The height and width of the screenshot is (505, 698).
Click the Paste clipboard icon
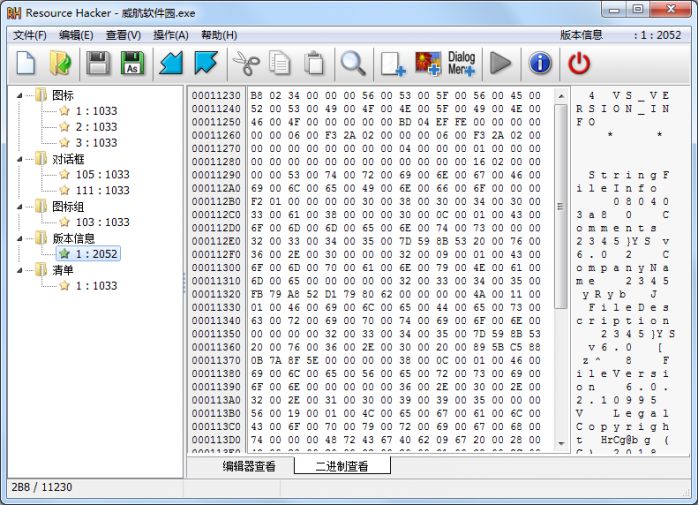click(x=314, y=63)
